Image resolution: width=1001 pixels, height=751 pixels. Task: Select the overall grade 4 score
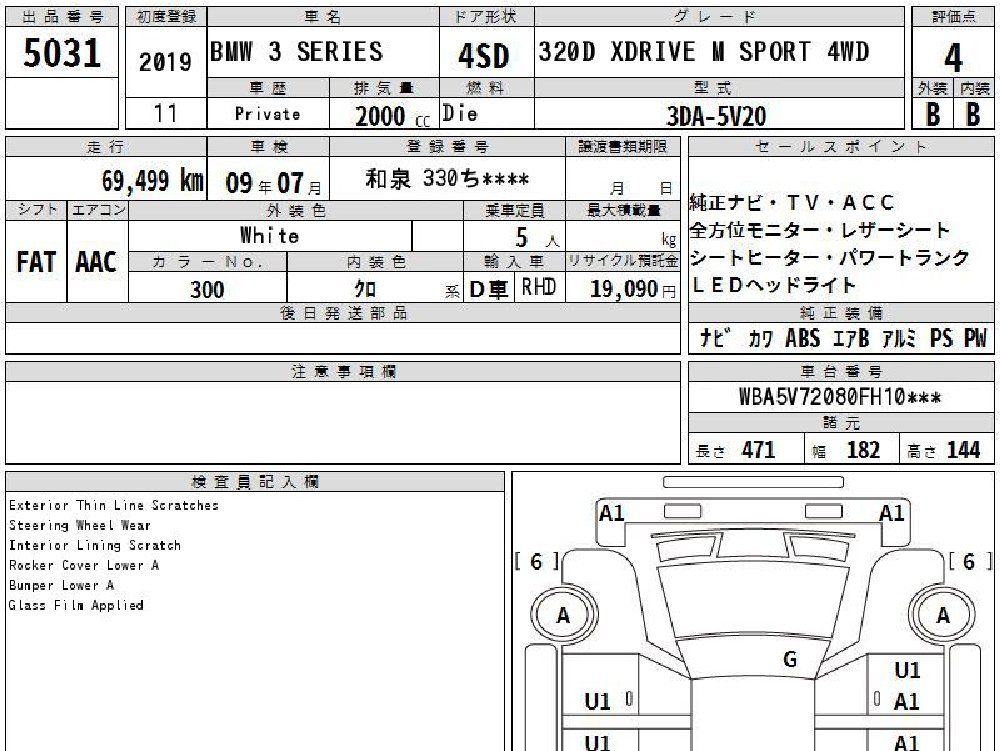coord(953,57)
